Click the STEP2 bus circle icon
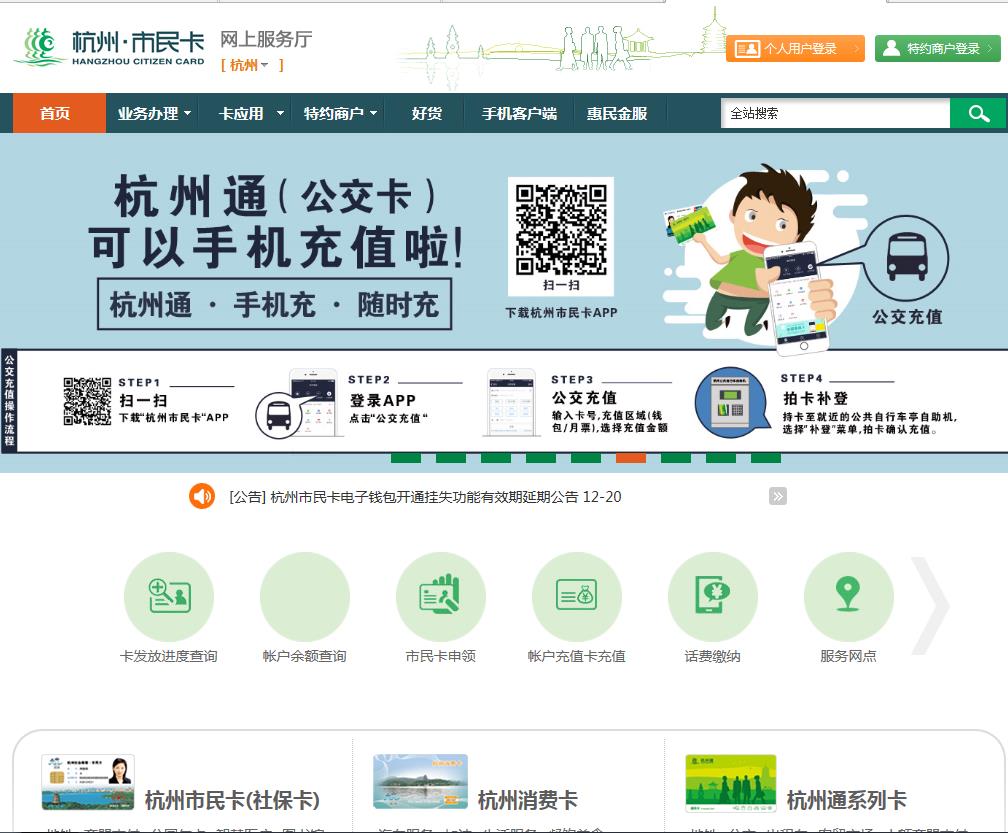The image size is (1008, 833). pyautogui.click(x=278, y=415)
